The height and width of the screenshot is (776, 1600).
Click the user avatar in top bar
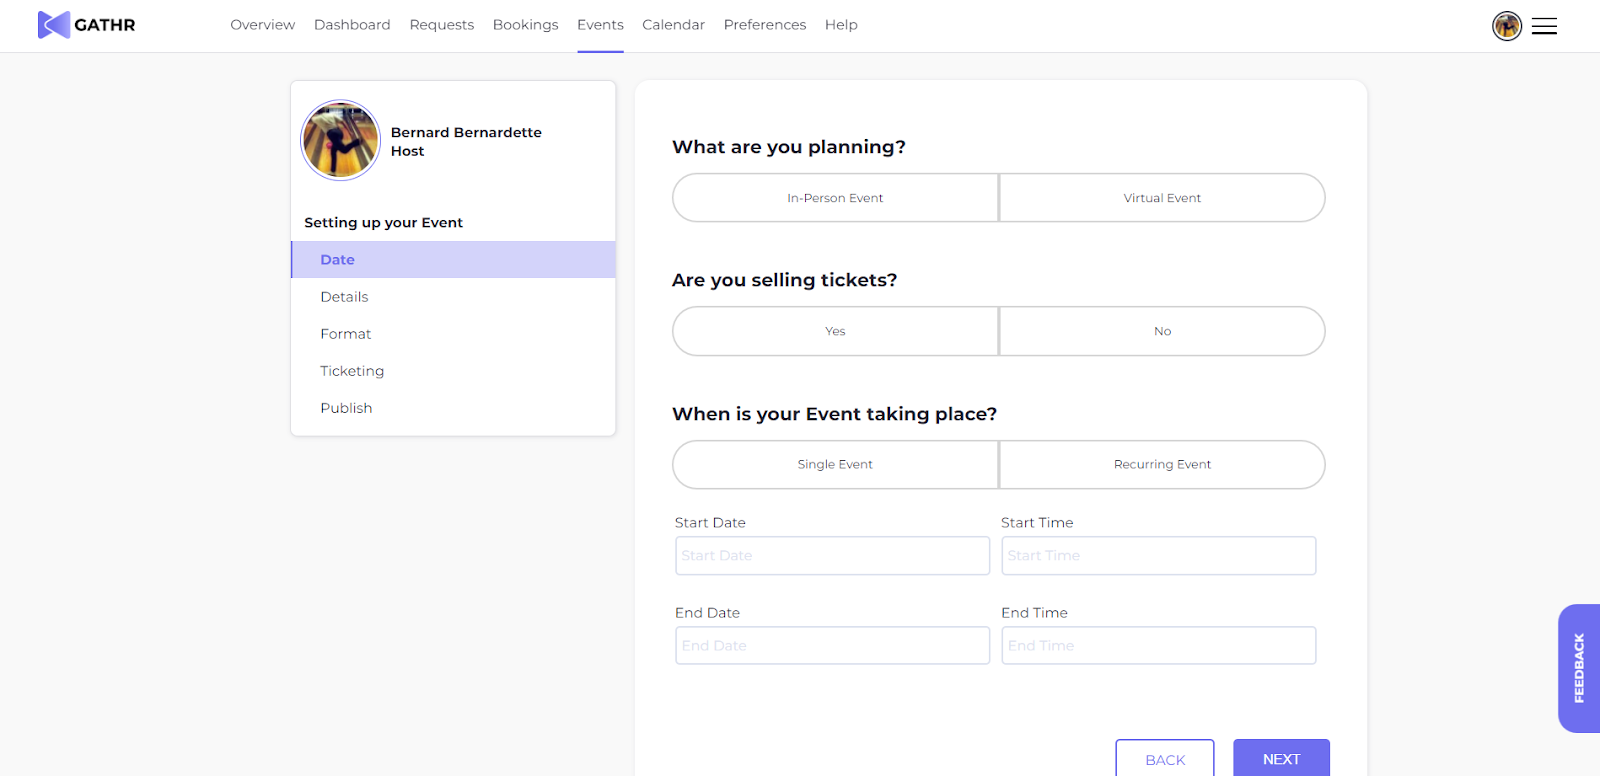tap(1506, 26)
